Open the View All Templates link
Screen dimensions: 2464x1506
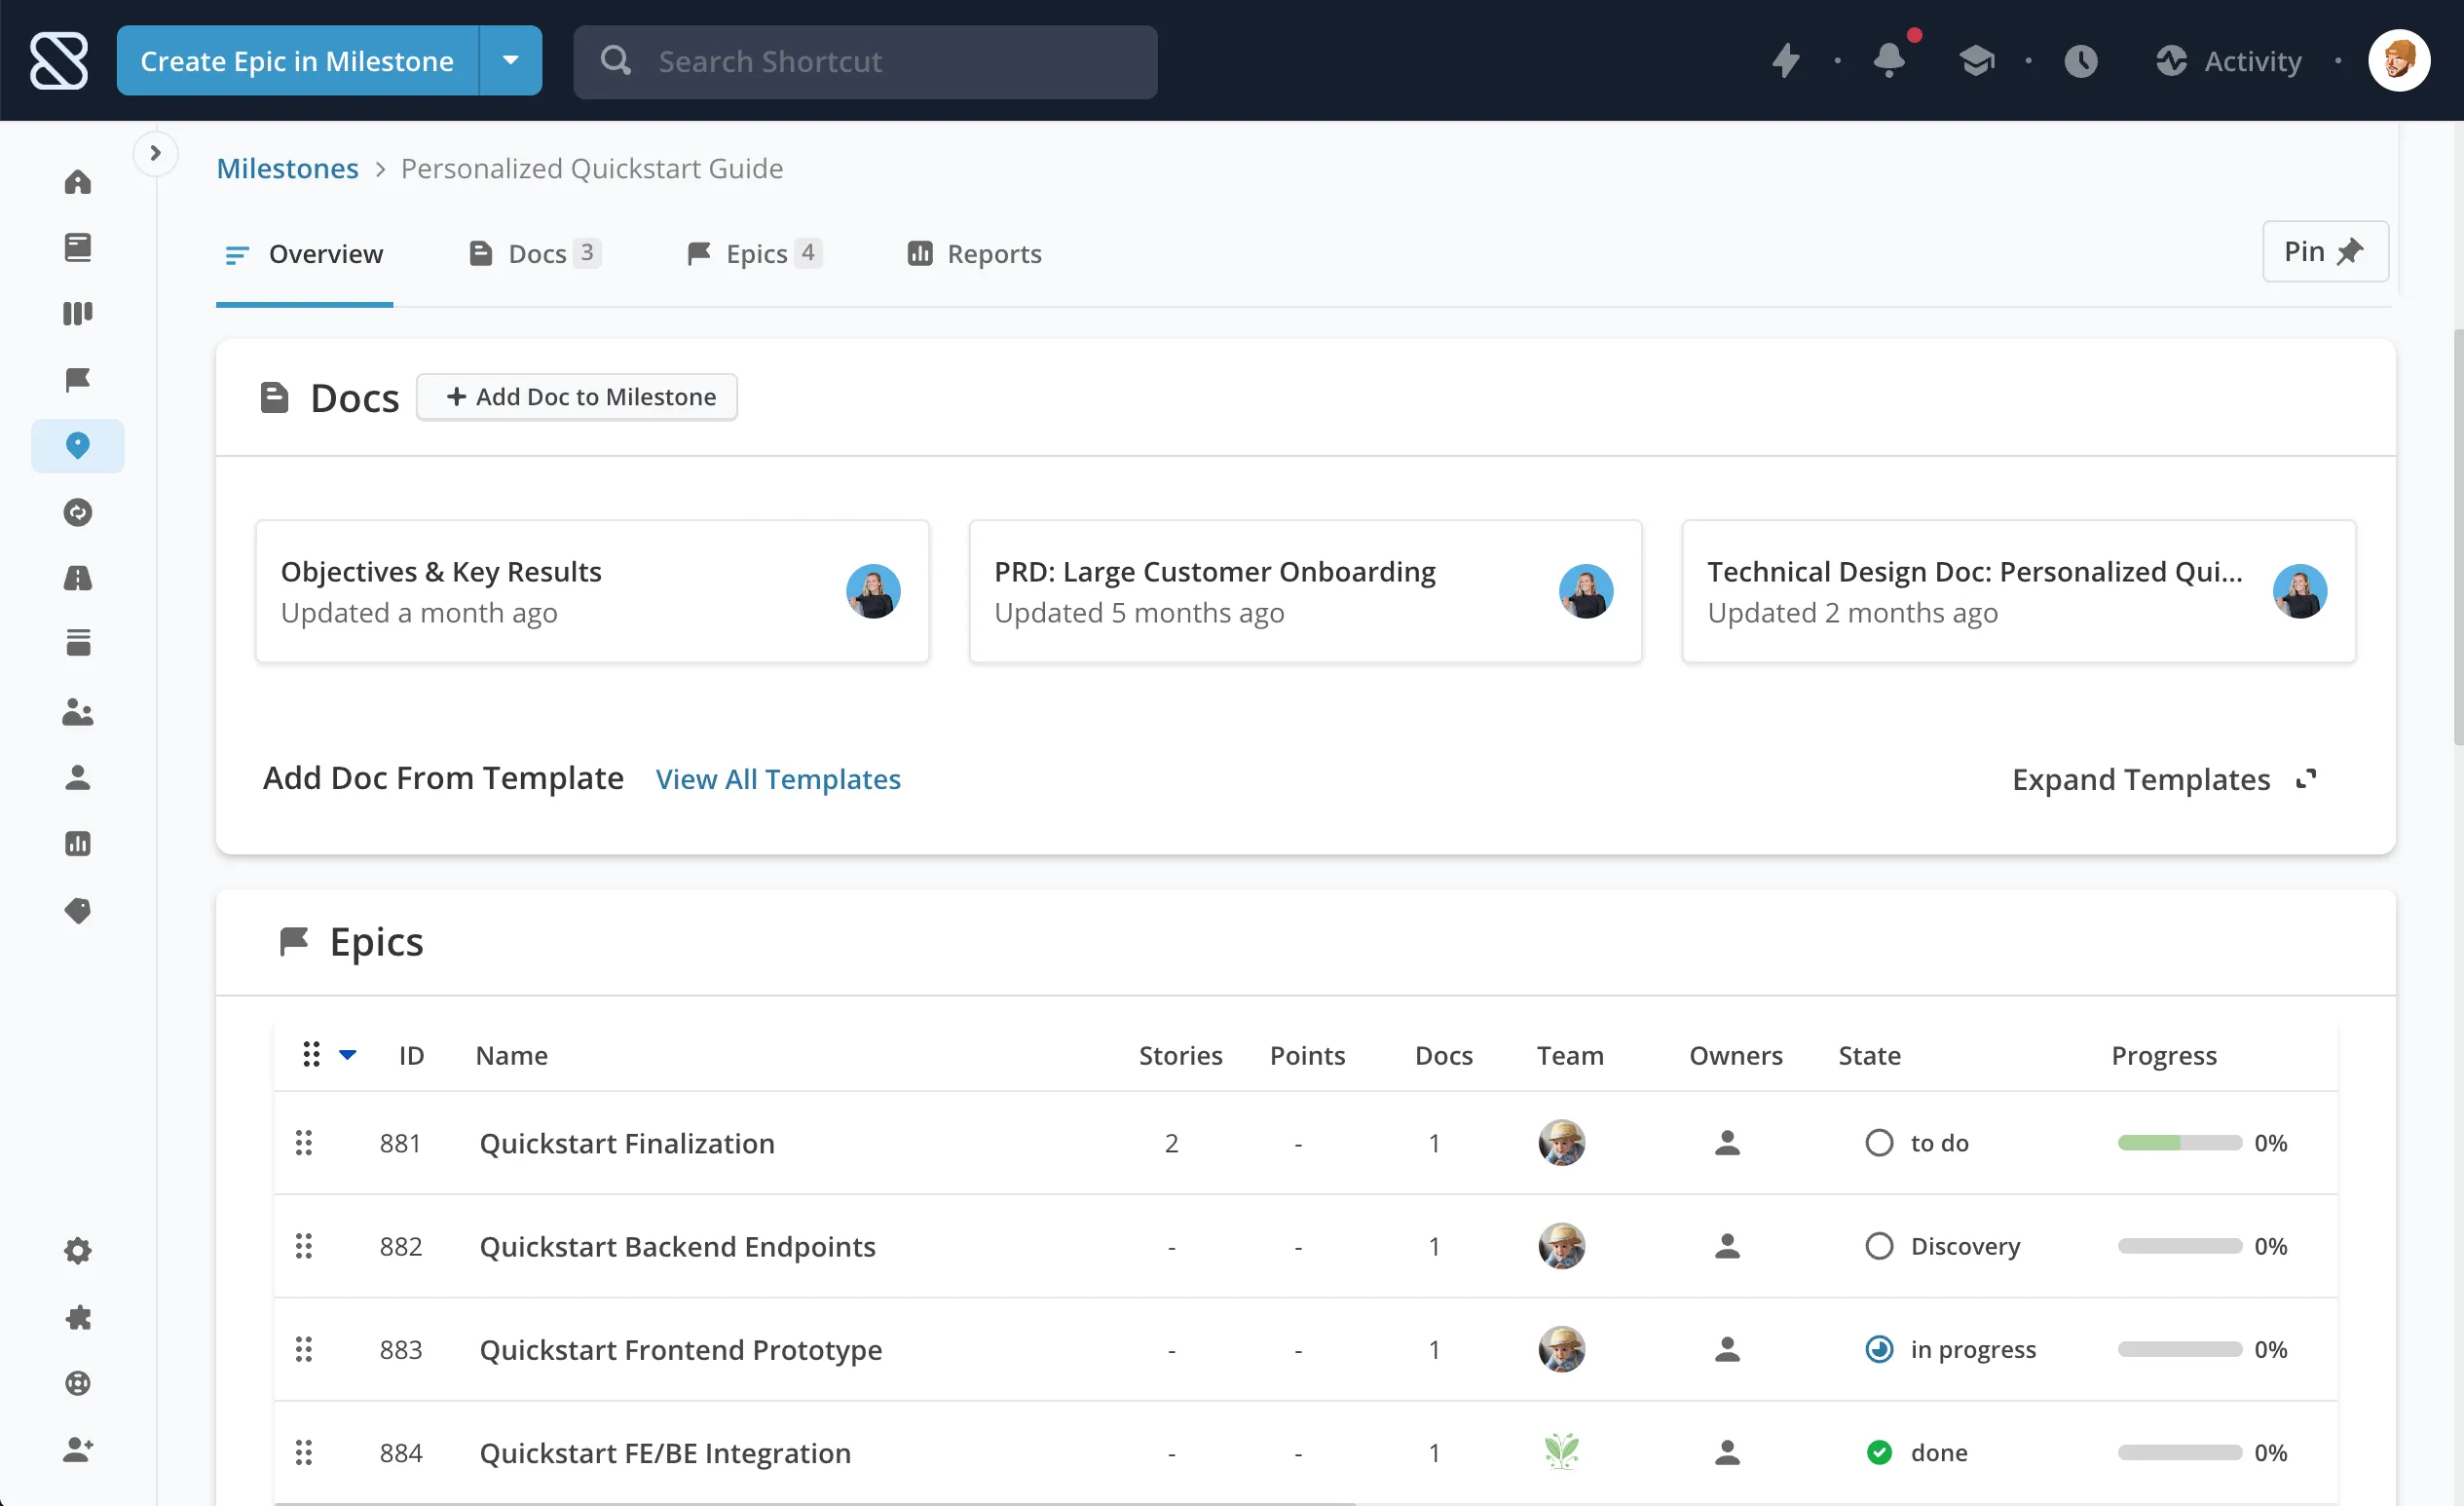tap(778, 779)
